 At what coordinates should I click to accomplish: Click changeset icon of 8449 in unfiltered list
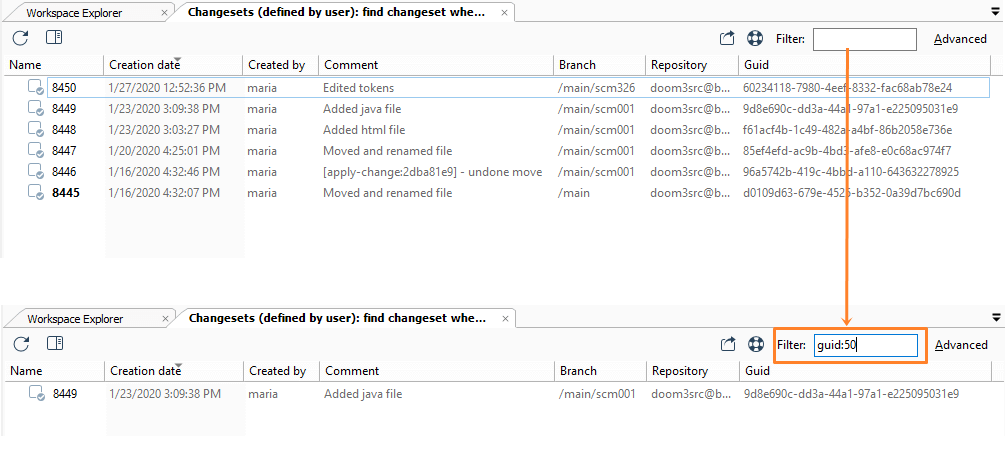coord(36,108)
